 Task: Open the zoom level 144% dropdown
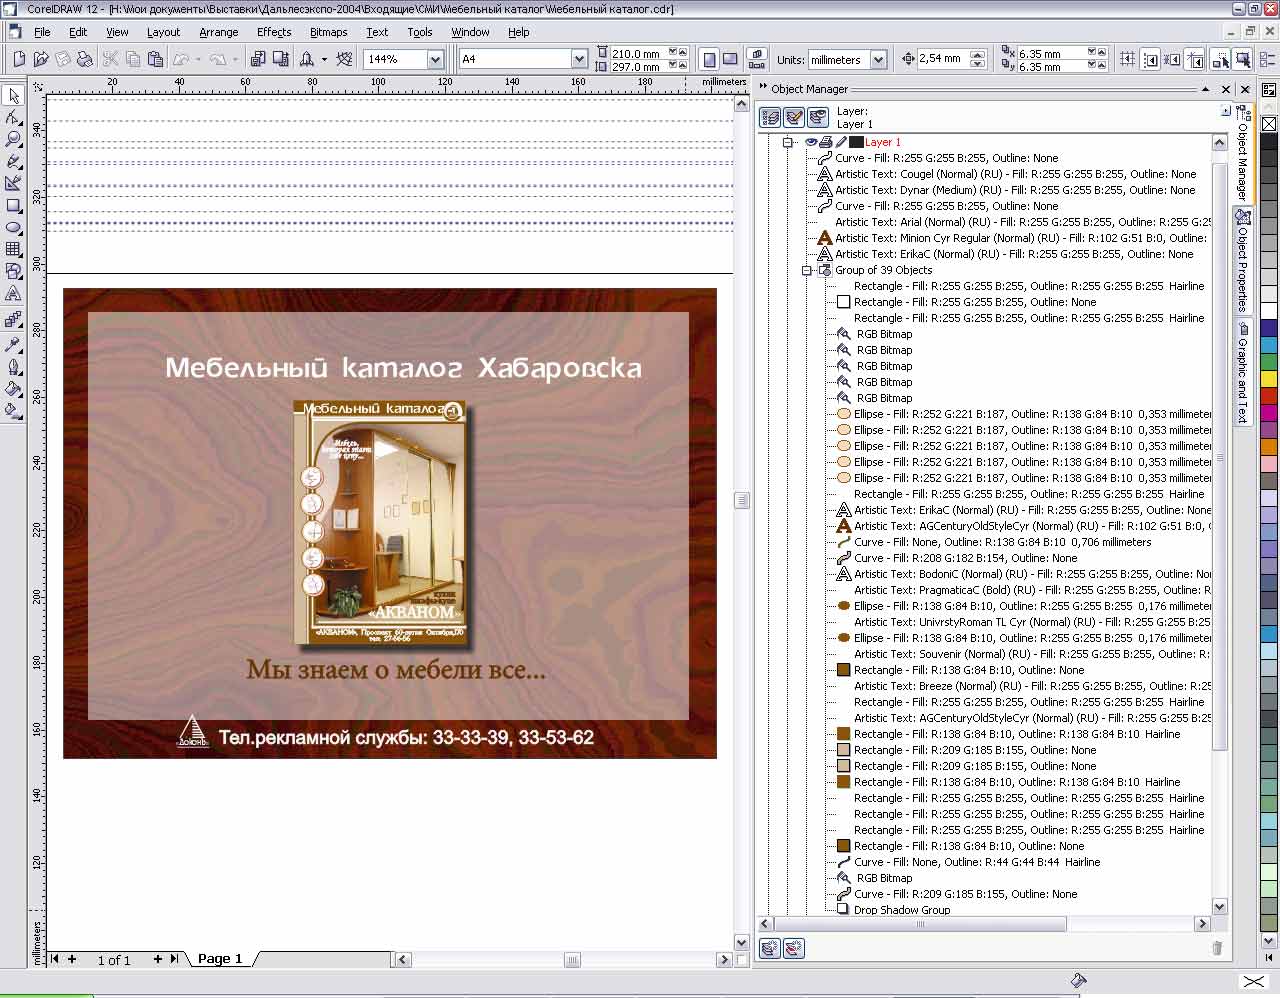click(x=436, y=59)
